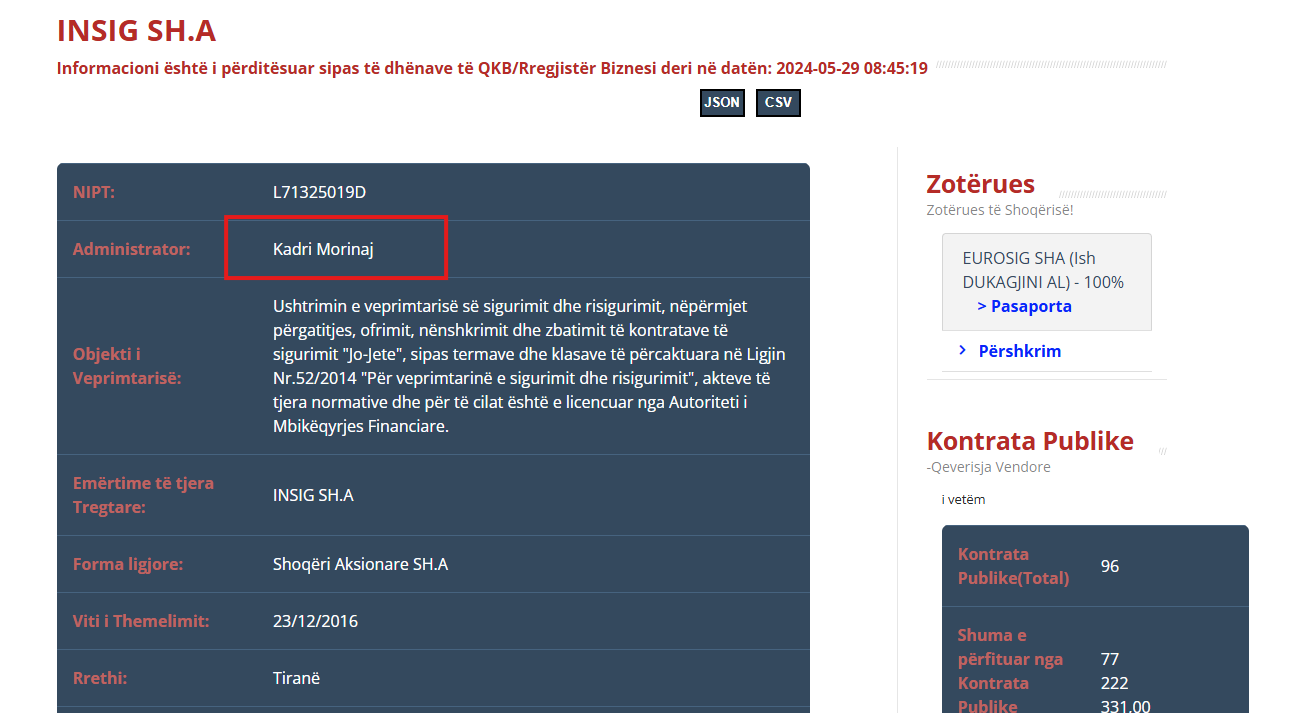Download company data as JSON
1299x713 pixels.
coord(722,103)
